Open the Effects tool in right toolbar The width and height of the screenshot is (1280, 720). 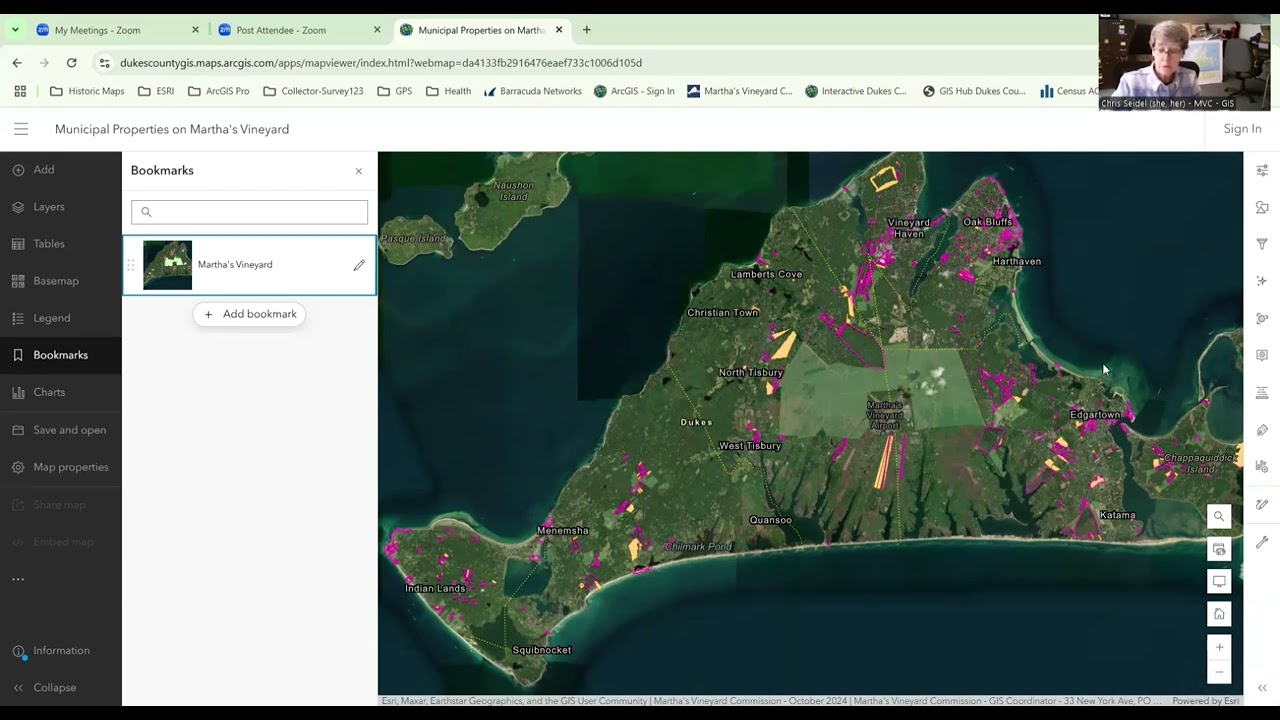(1262, 281)
